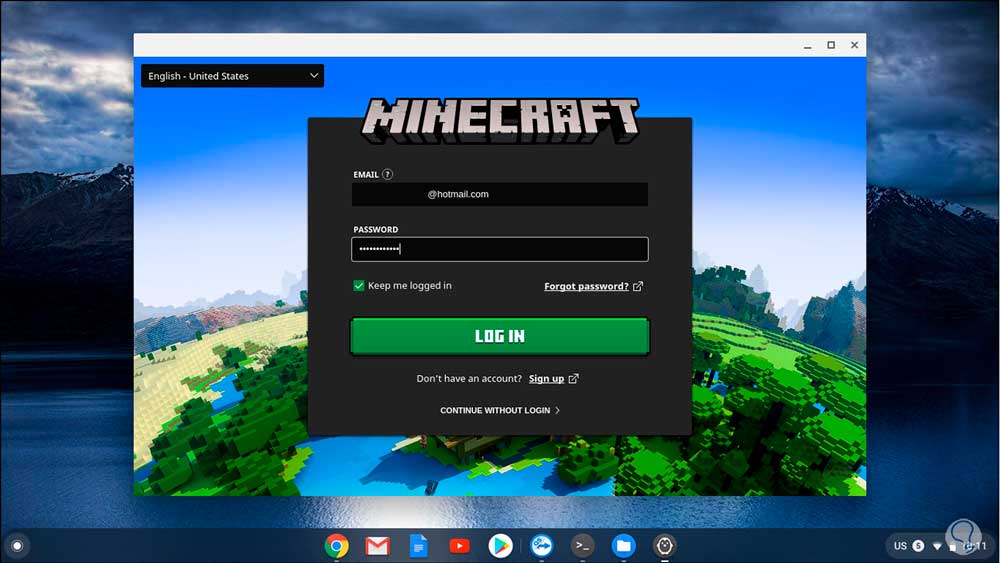This screenshot has height=563, width=1000.
Task: Click the Linux penguin app shelf icon
Action: [665, 546]
